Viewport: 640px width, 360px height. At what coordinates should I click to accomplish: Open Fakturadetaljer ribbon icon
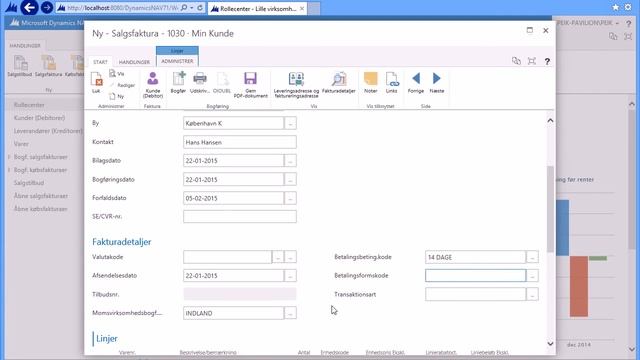338,82
